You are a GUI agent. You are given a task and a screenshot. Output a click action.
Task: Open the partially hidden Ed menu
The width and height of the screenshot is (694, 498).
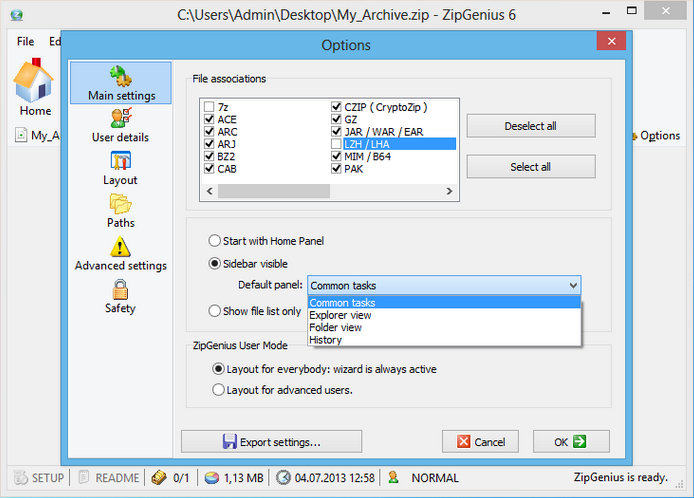(54, 41)
